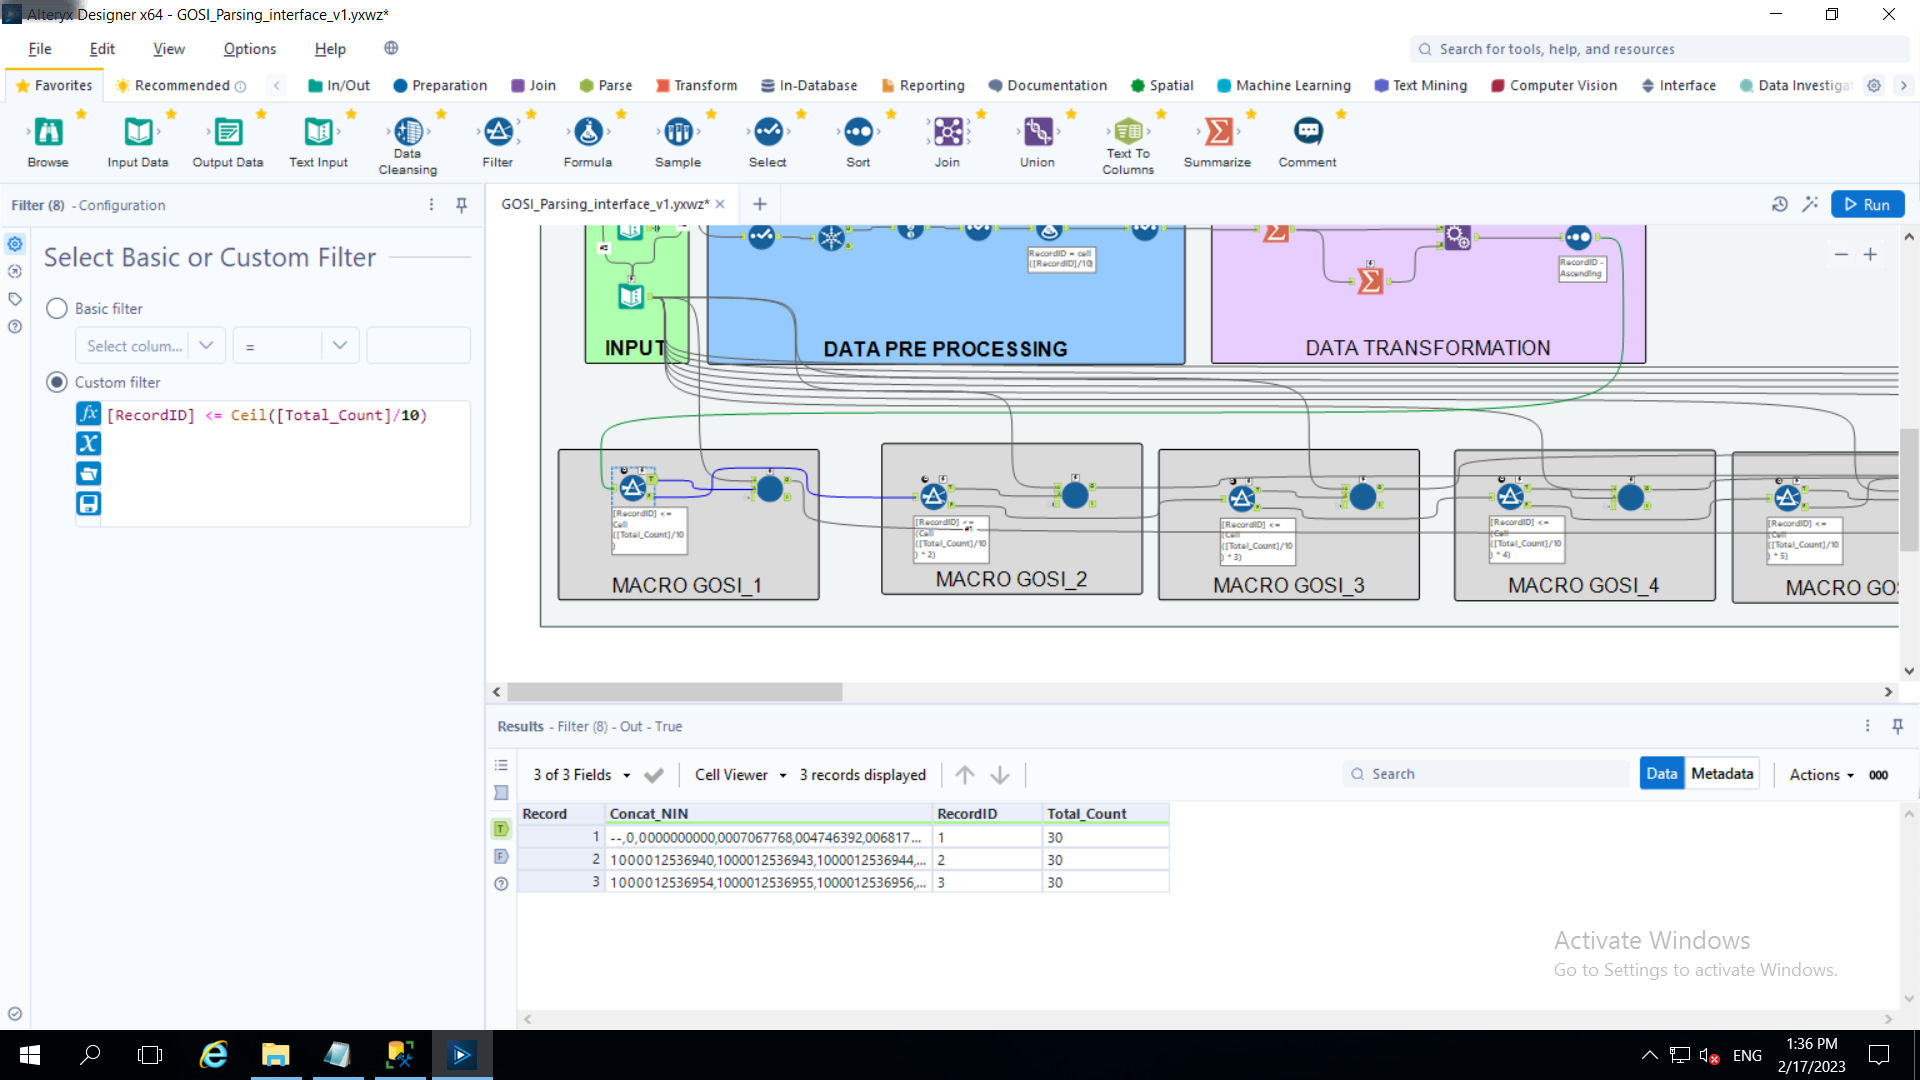
Task: Open the fx expression functions icon
Action: [x=89, y=414]
